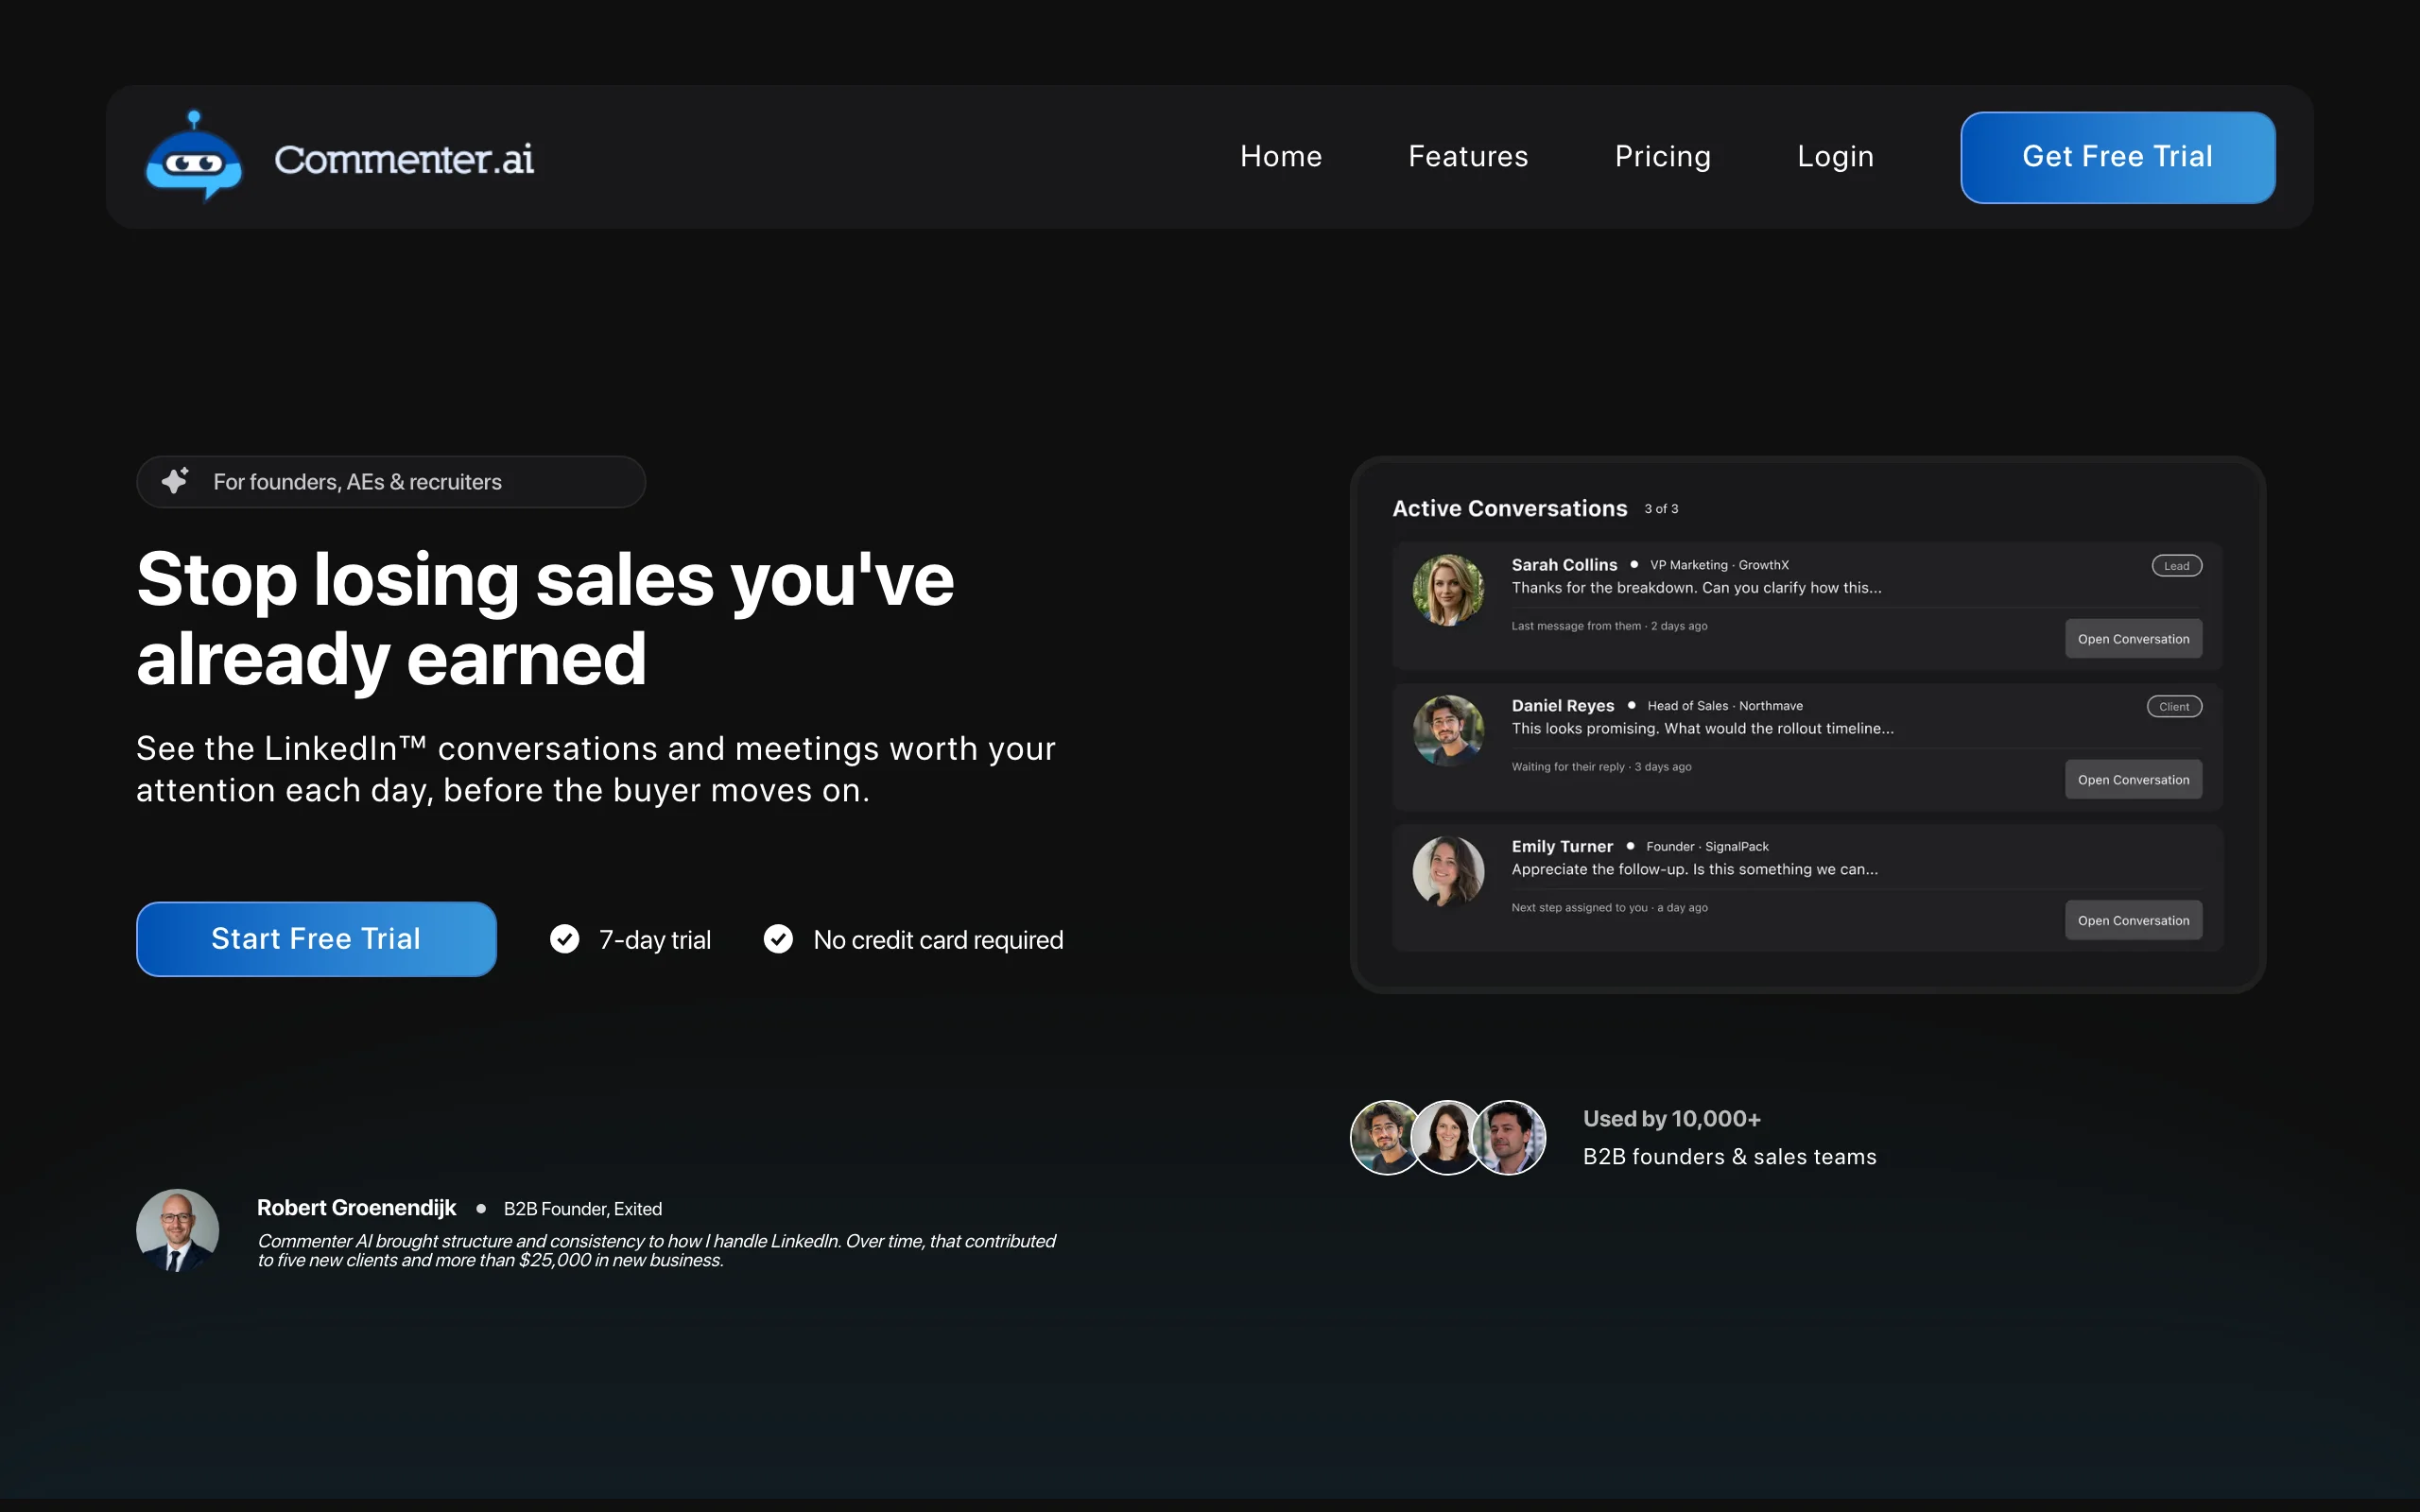Click the Commenter.ai wordmark

[404, 158]
